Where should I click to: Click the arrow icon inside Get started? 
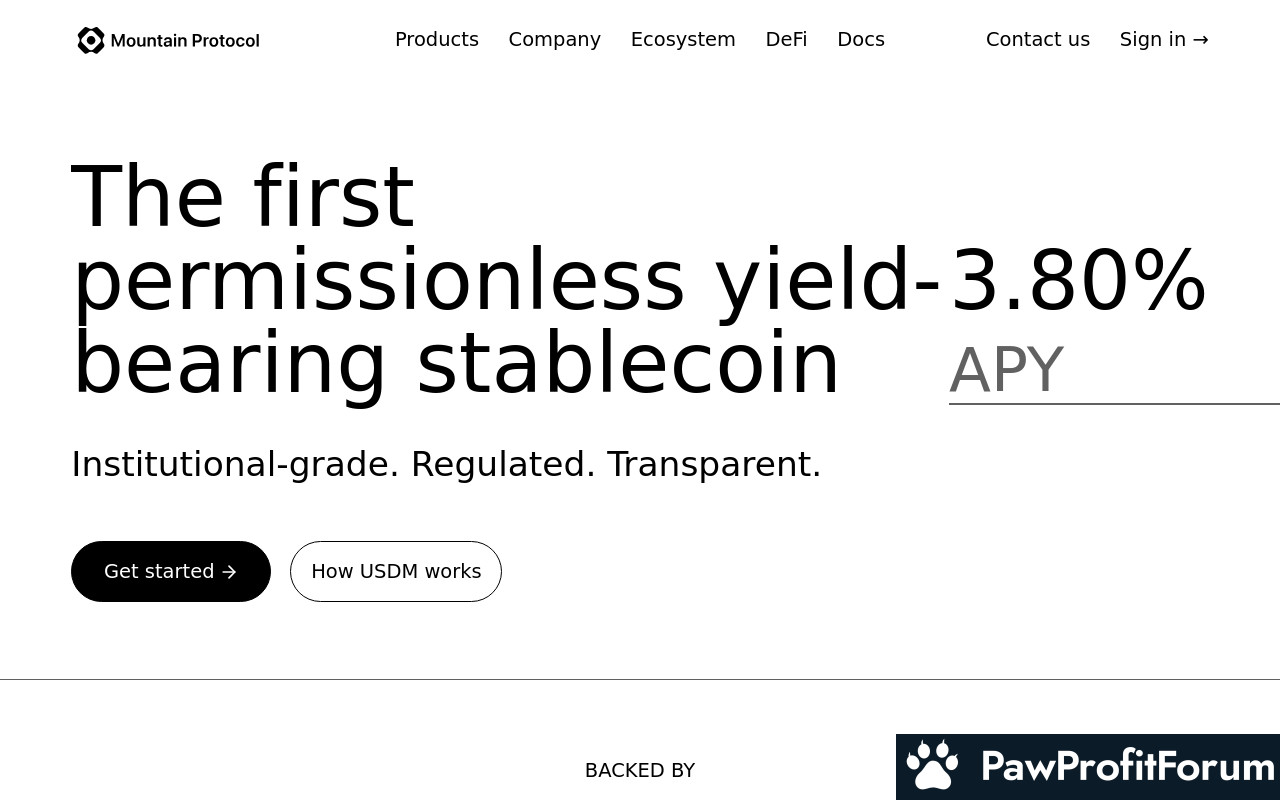point(230,572)
